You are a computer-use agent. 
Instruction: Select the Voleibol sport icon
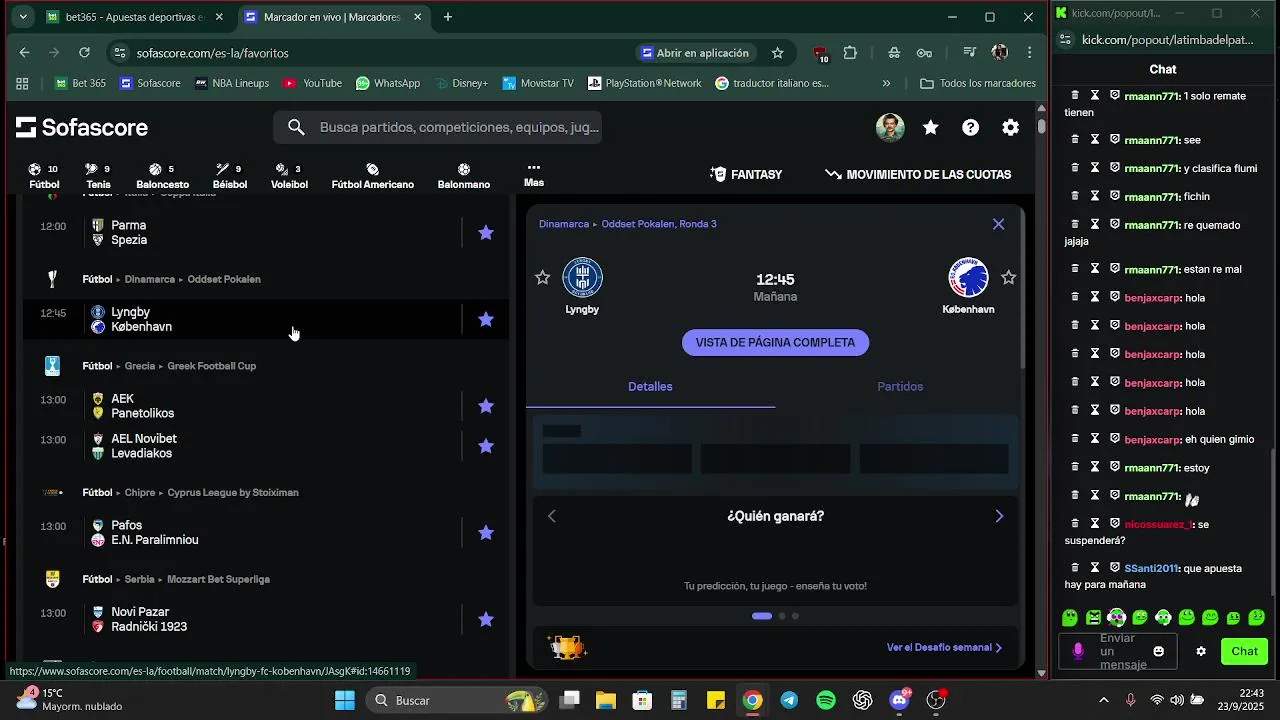(289, 176)
